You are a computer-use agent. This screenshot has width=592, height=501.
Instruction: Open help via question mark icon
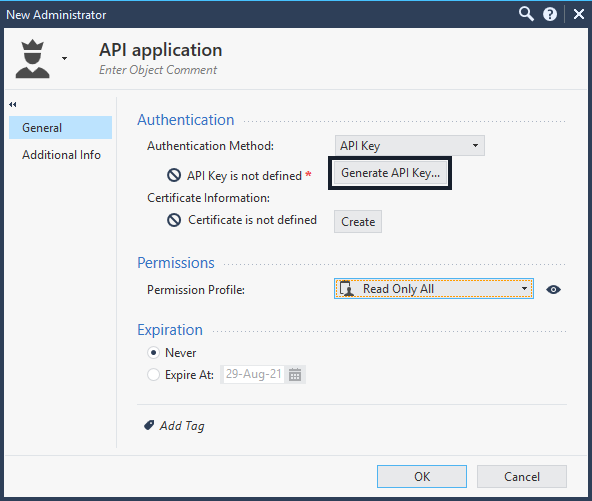550,14
